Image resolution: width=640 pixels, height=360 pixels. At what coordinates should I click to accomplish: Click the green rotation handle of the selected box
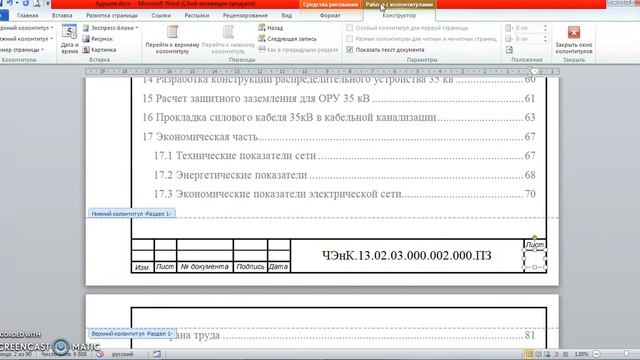pyautogui.click(x=535, y=238)
